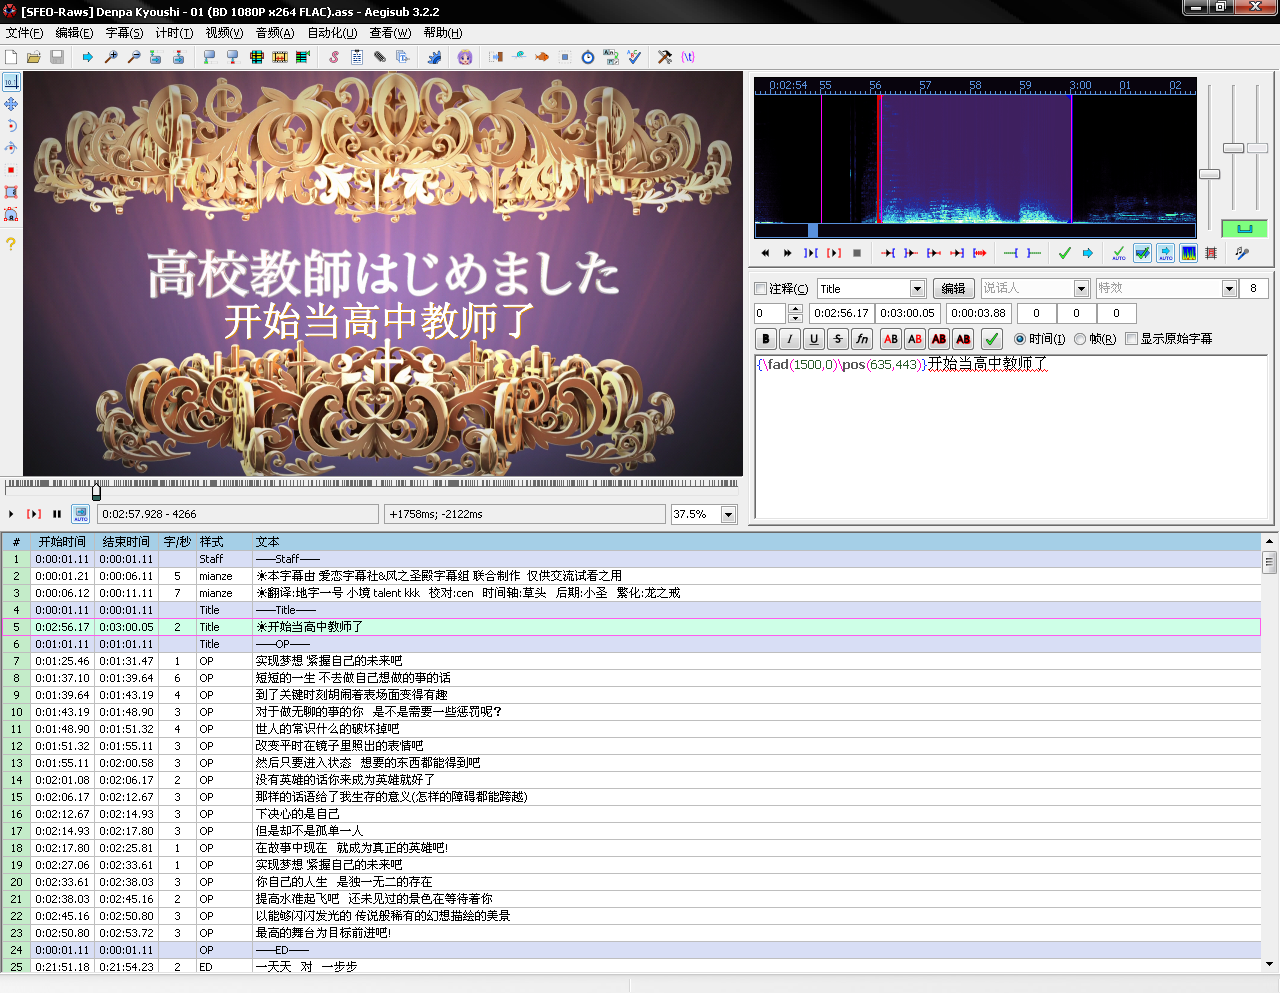Open the Attachments paperclip icon

click(x=380, y=57)
